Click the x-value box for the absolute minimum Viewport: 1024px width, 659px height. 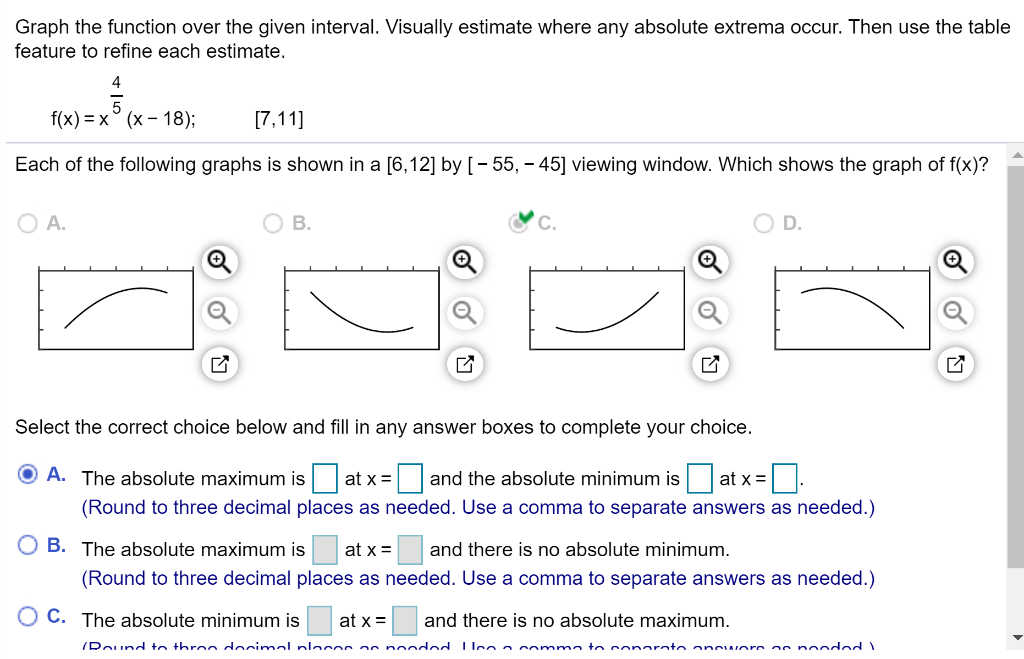pyautogui.click(x=785, y=478)
